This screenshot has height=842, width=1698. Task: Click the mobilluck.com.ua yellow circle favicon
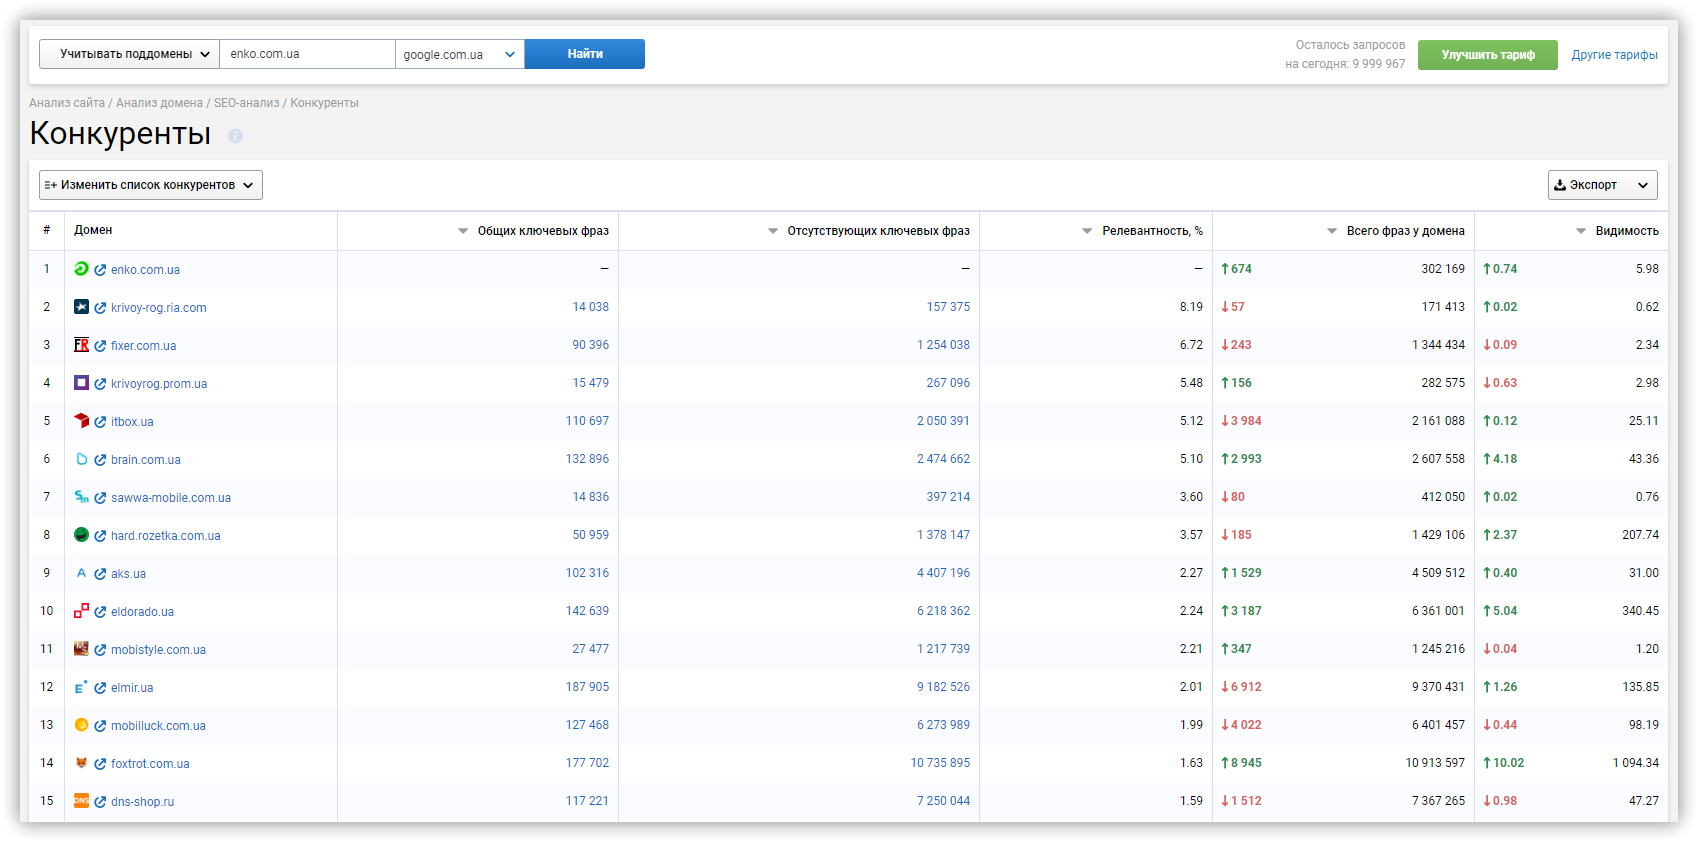[81, 724]
